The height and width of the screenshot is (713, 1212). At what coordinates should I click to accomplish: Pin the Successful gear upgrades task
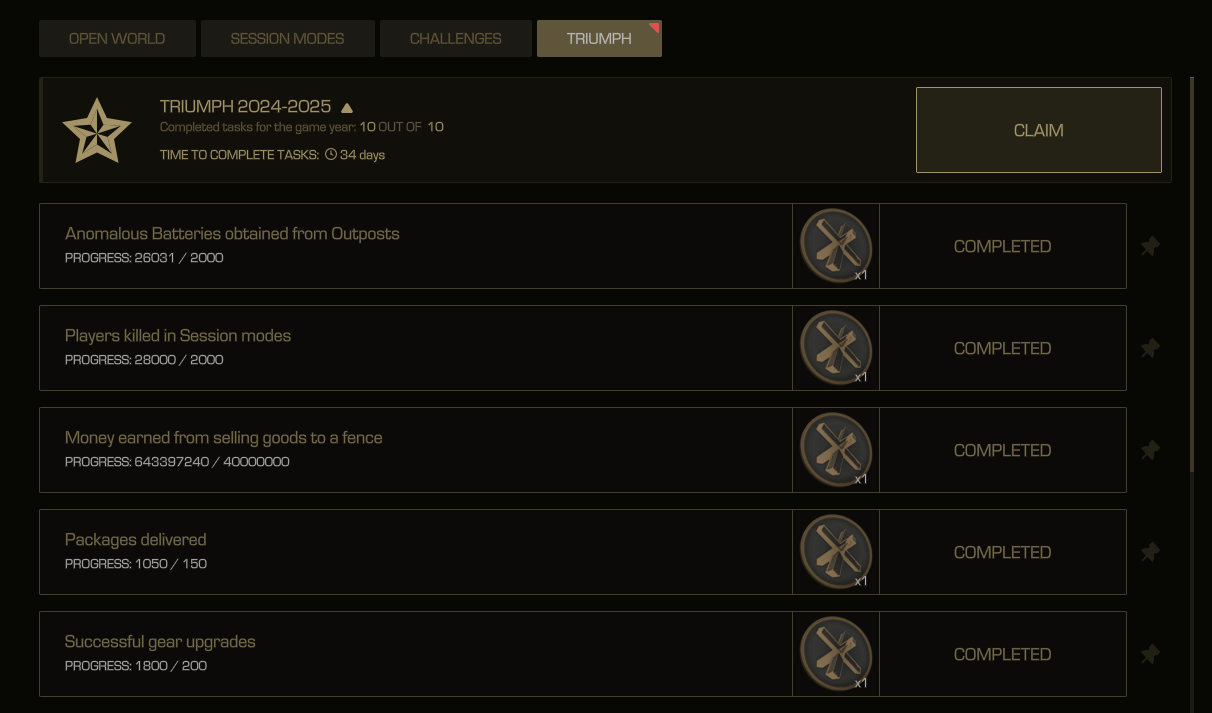(x=1150, y=654)
